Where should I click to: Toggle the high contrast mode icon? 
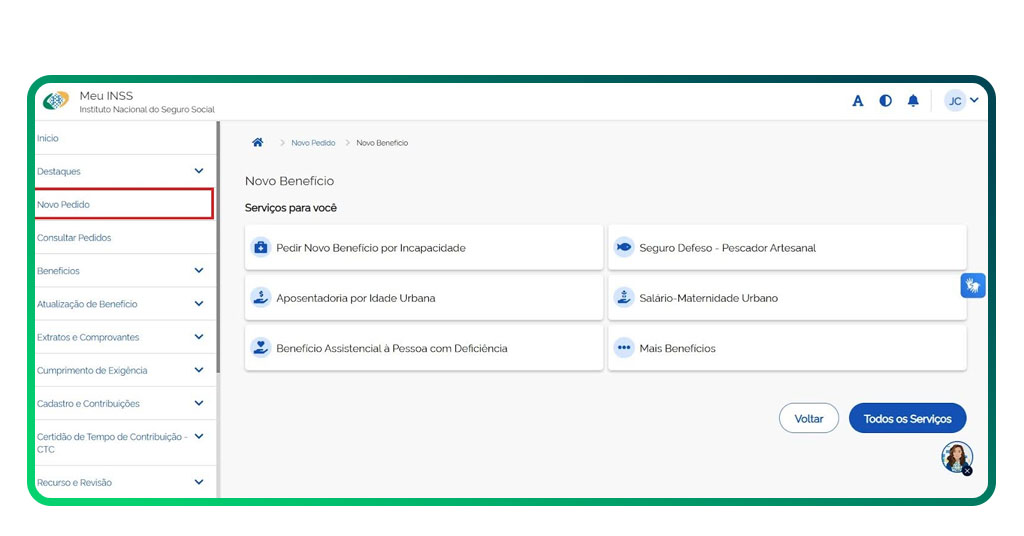(x=885, y=101)
